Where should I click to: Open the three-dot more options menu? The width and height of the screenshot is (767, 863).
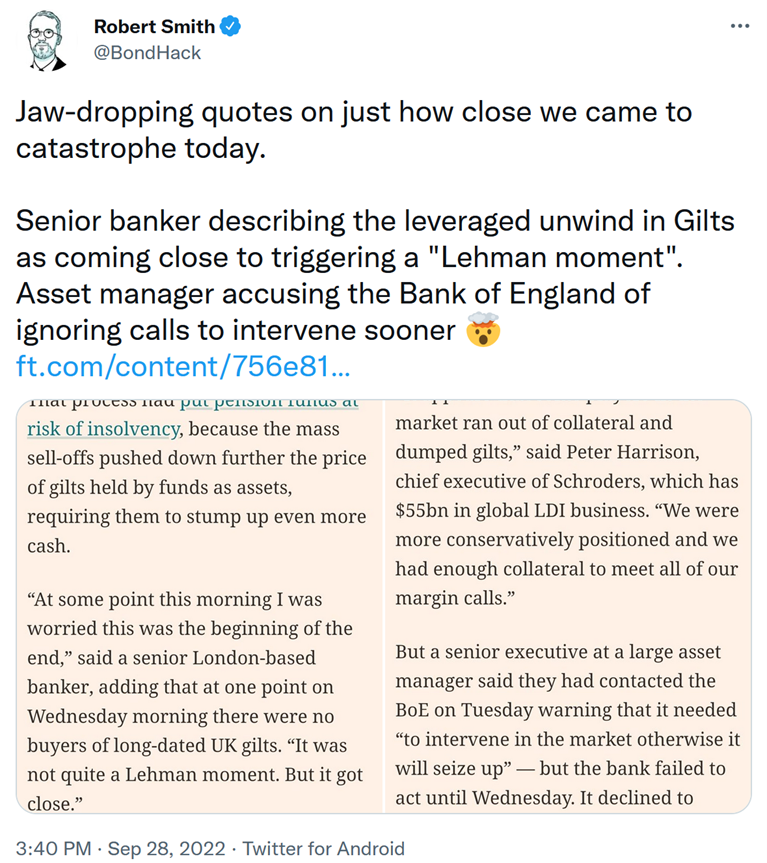pos(739,26)
